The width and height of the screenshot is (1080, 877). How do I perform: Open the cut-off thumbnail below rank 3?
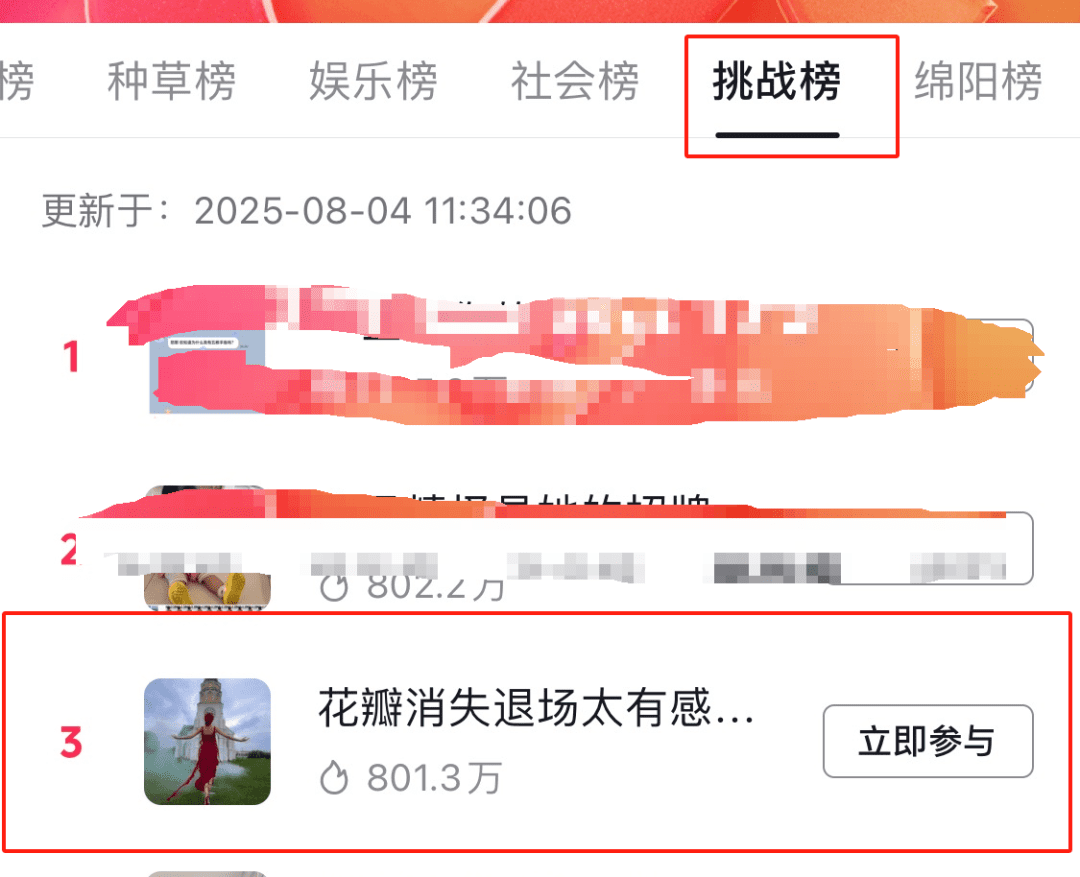click(x=207, y=874)
